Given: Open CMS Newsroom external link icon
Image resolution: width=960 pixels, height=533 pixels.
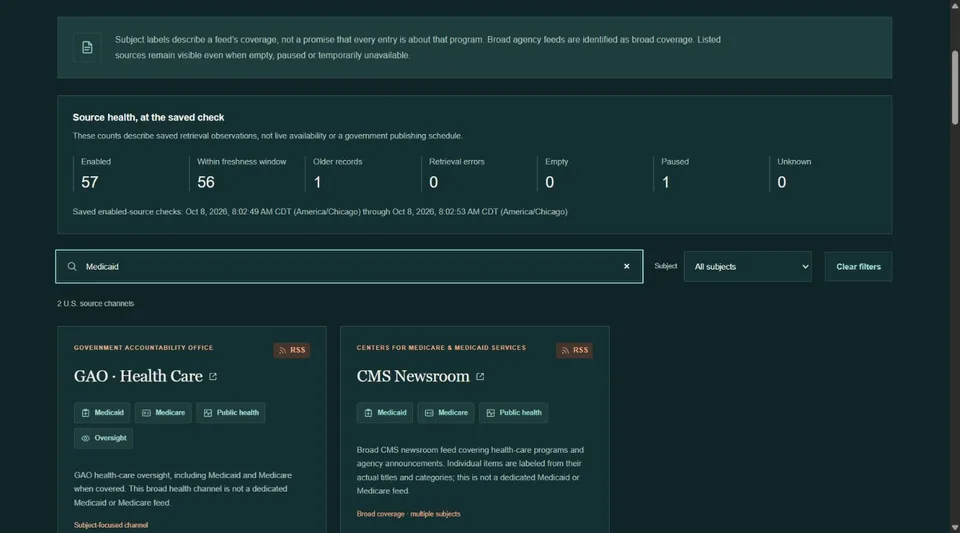Looking at the screenshot, I should [480, 376].
